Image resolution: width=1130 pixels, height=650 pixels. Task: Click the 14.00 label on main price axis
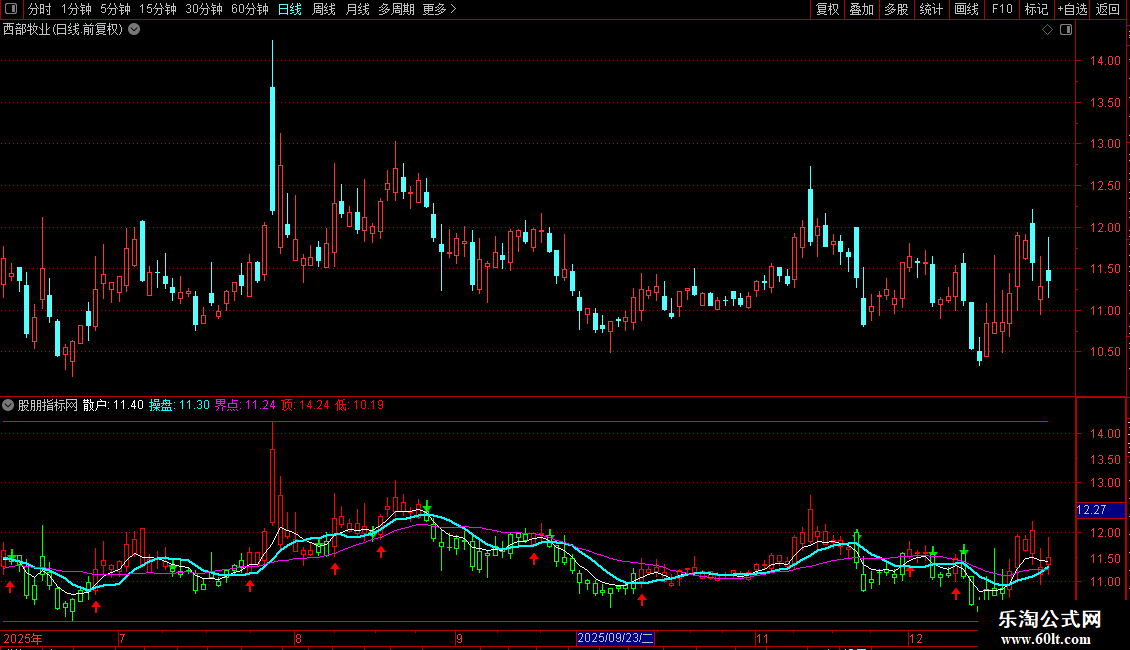pyautogui.click(x=1105, y=61)
